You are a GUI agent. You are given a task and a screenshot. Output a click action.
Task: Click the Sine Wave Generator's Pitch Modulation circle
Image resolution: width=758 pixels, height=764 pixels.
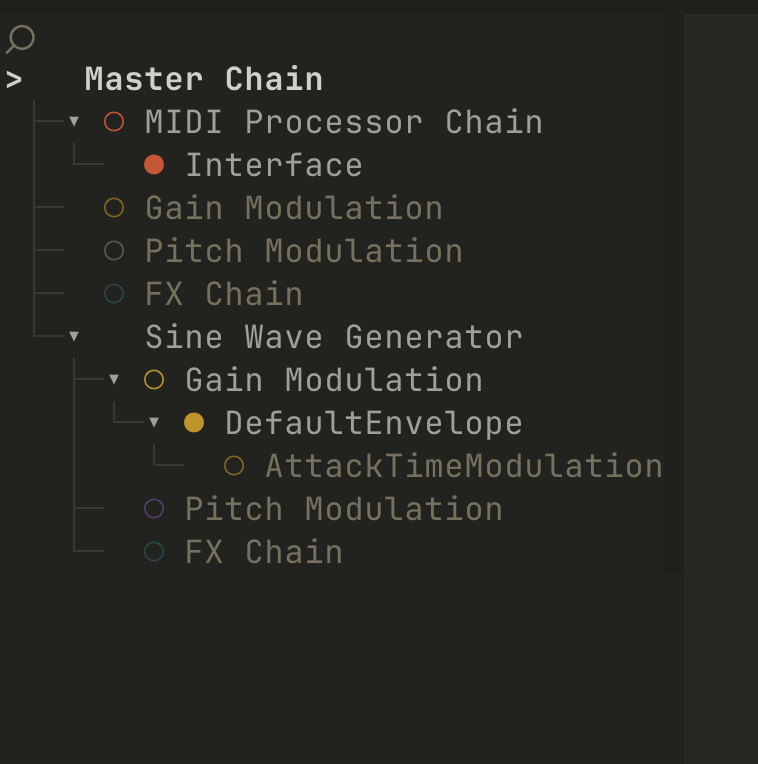[154, 509]
